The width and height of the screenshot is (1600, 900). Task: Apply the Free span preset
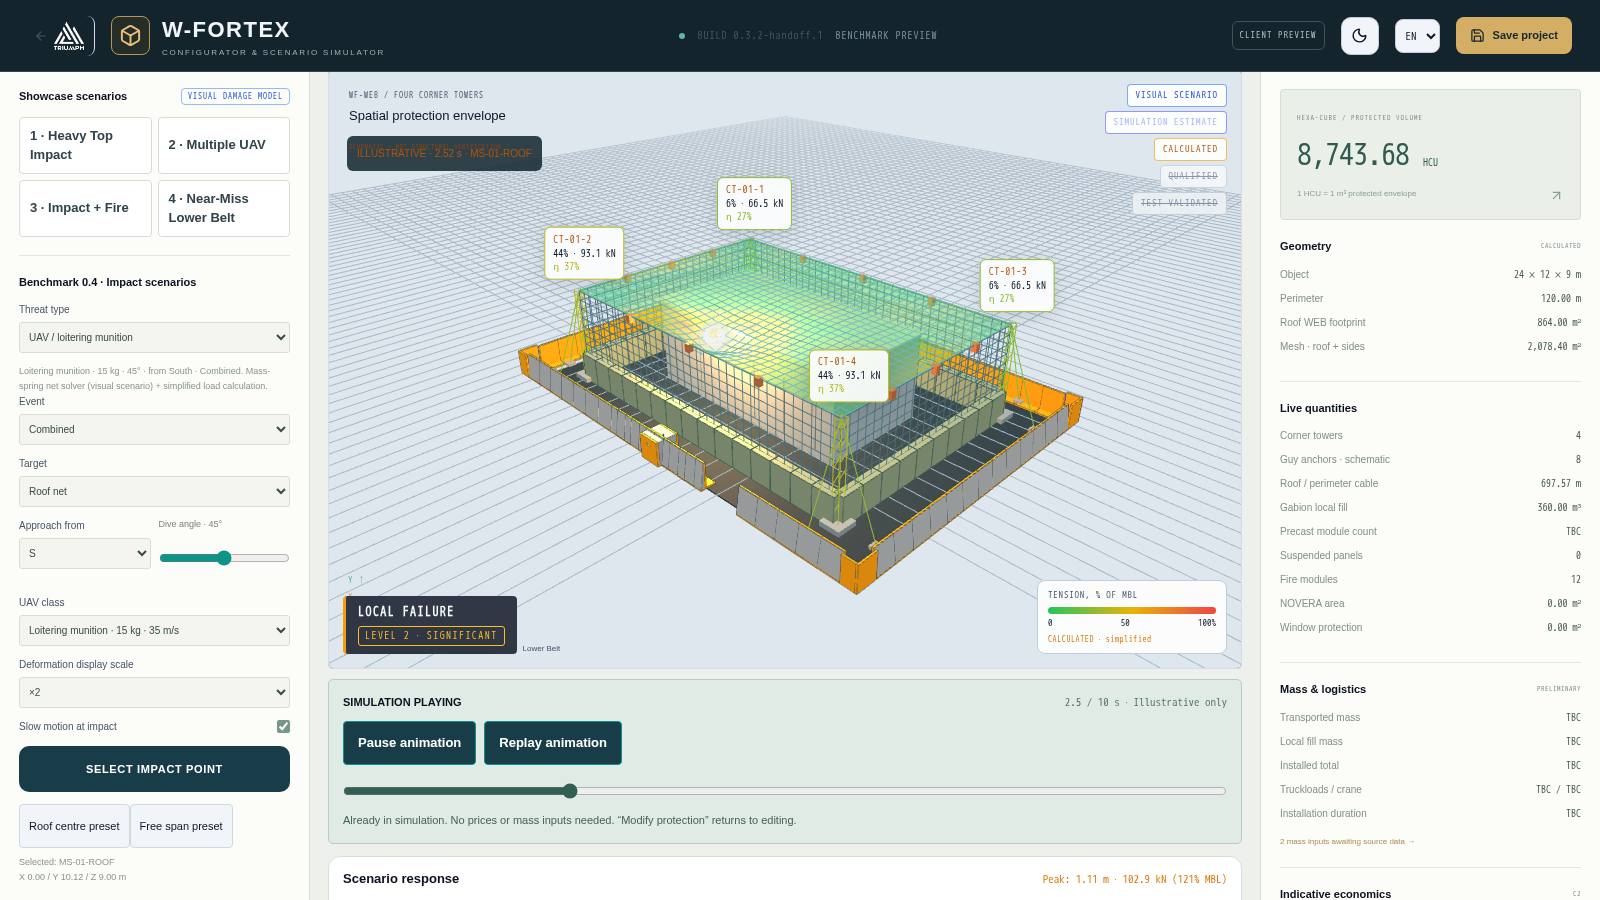point(181,826)
